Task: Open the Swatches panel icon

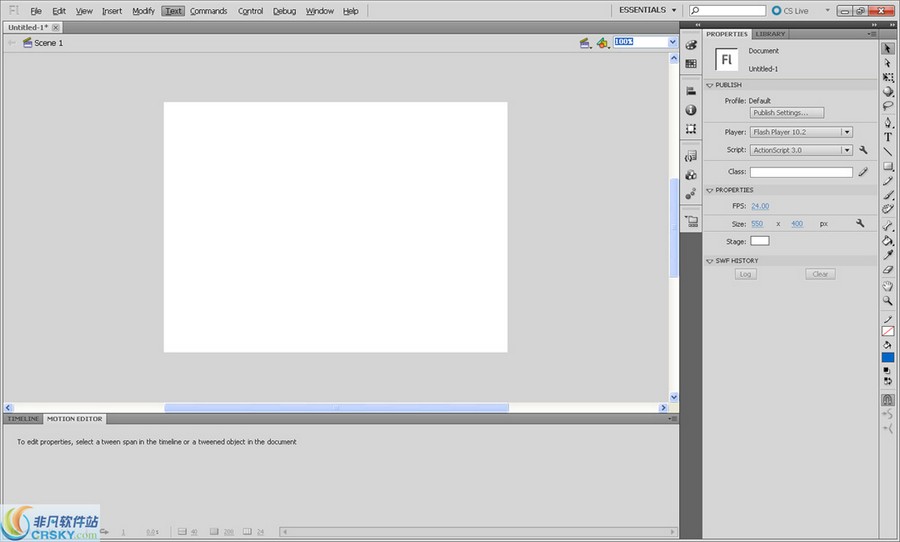Action: point(691,64)
